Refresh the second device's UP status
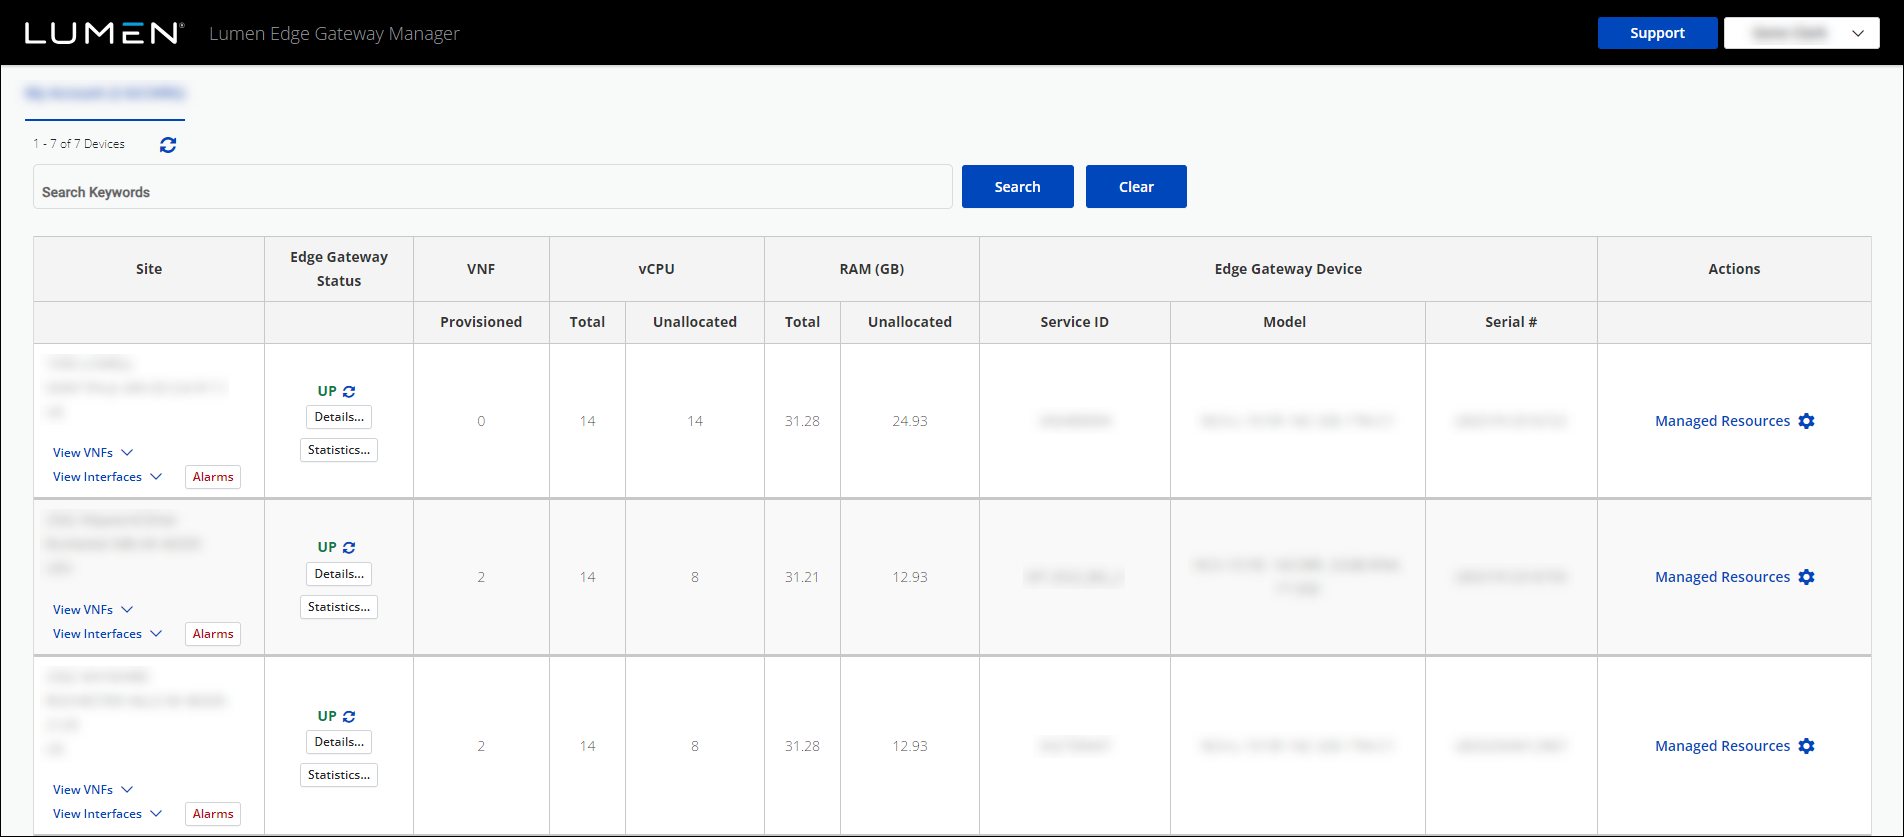1904x837 pixels. click(349, 548)
